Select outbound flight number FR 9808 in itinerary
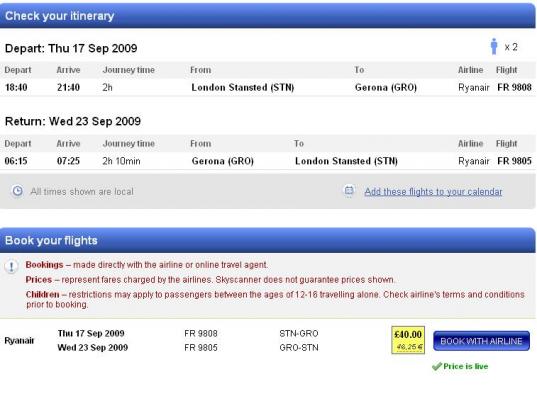Image resolution: width=537 pixels, height=413 pixels. [514, 87]
